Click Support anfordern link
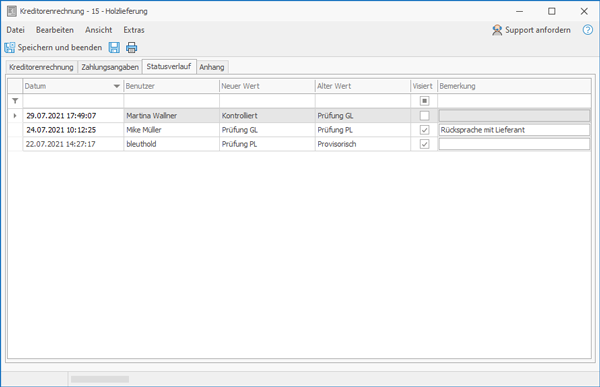This screenshot has width=600, height=387. (532, 30)
